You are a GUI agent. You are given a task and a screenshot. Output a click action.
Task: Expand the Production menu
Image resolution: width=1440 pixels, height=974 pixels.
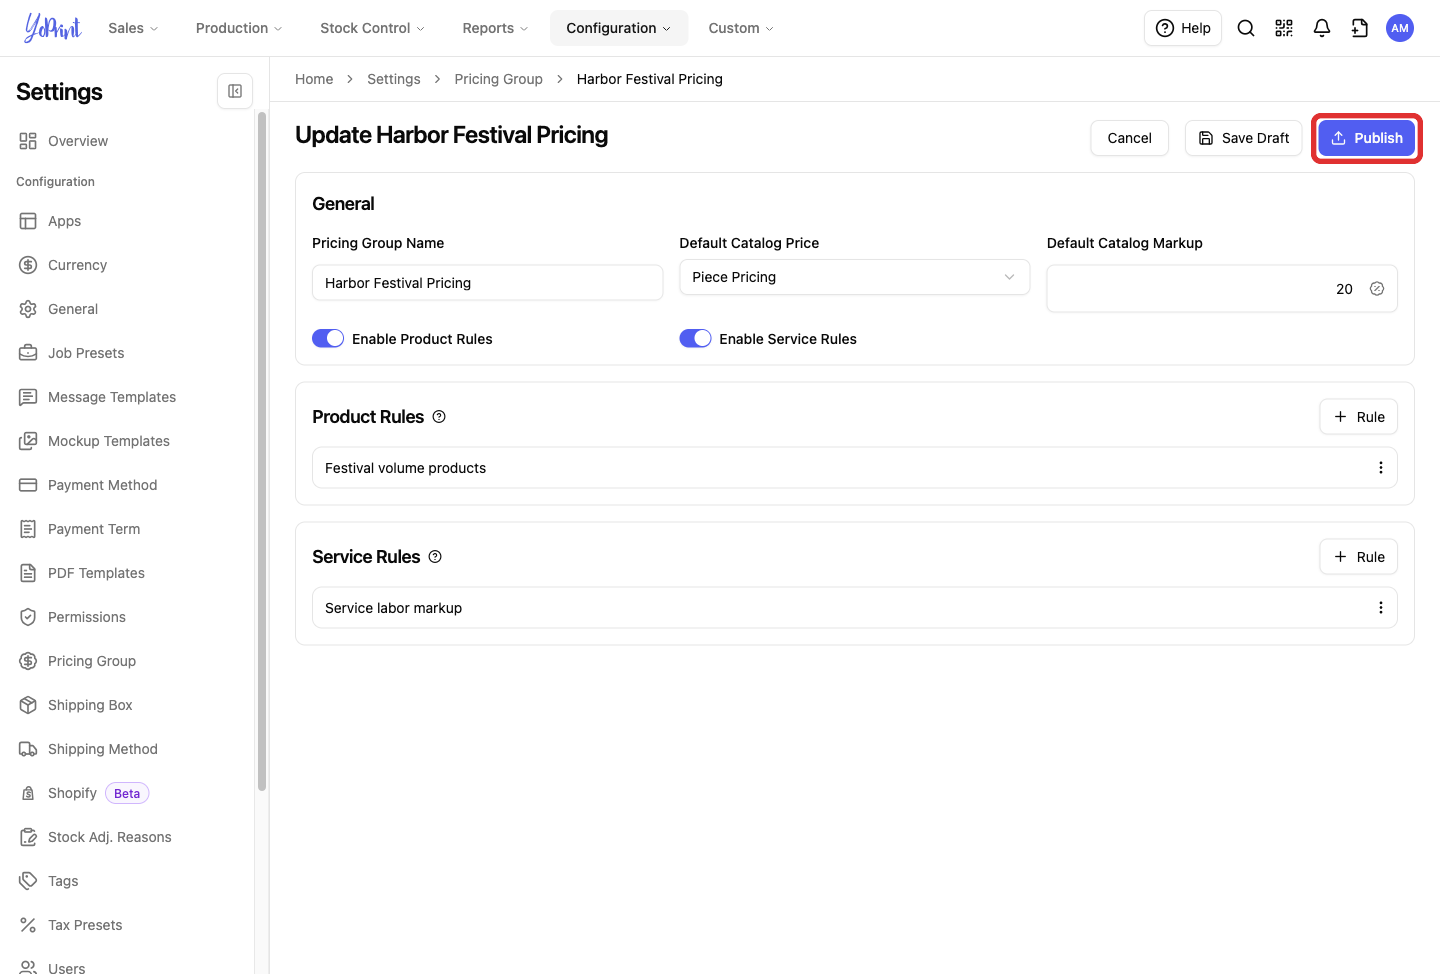(239, 28)
